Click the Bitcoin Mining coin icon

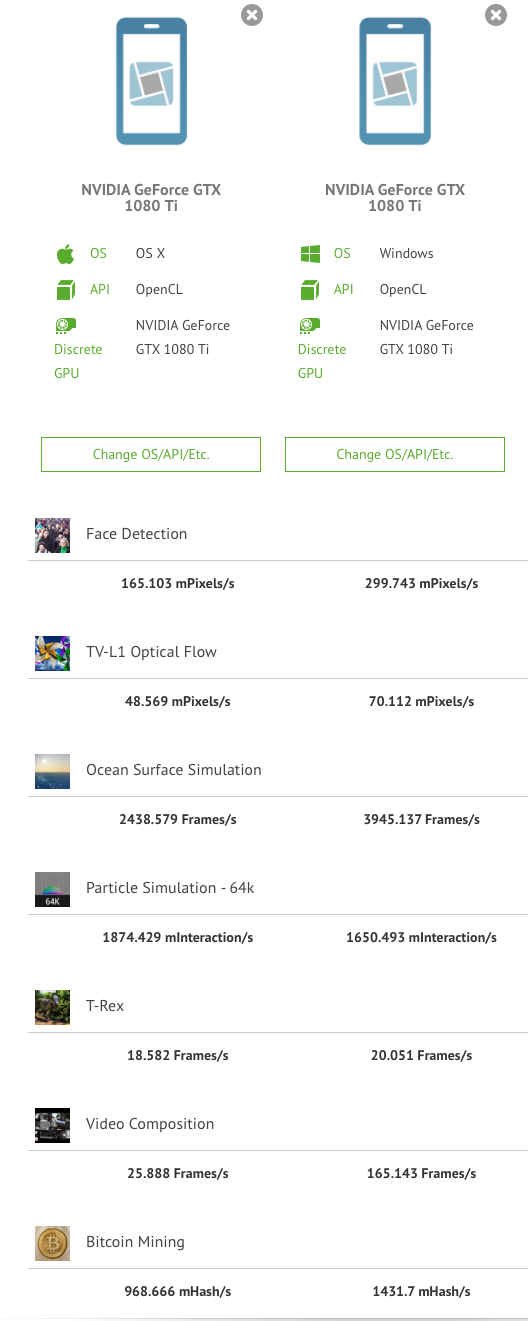click(x=52, y=1243)
